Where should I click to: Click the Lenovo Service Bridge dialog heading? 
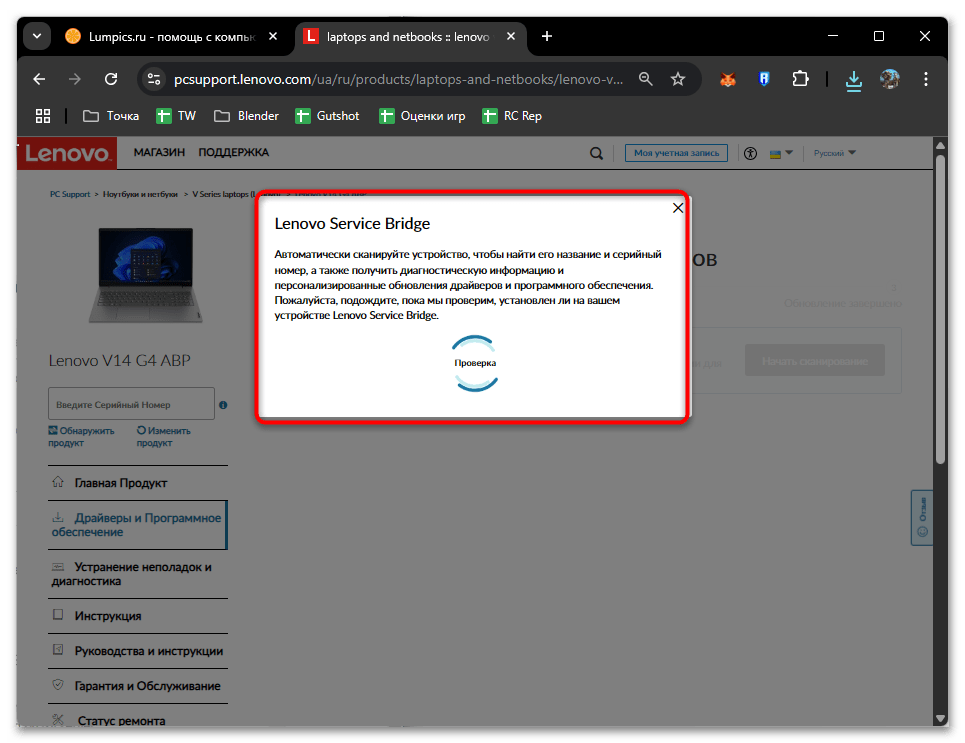352,223
